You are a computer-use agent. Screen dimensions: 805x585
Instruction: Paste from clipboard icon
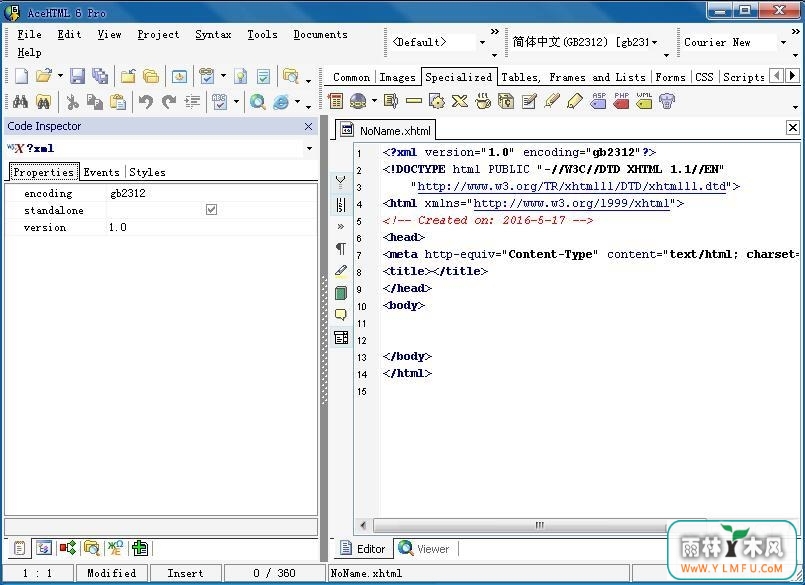pos(118,102)
